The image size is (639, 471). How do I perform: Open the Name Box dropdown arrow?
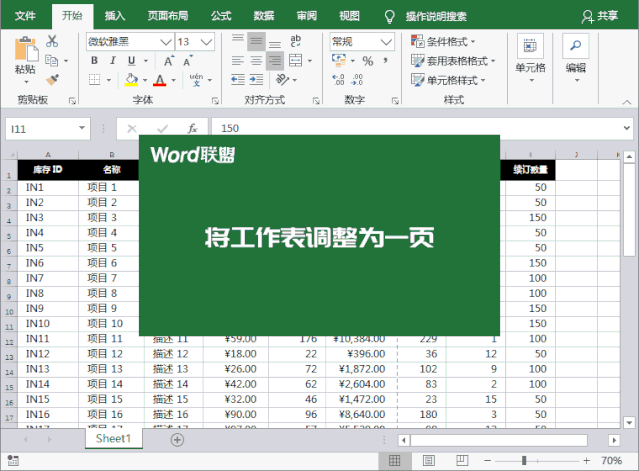(x=82, y=128)
